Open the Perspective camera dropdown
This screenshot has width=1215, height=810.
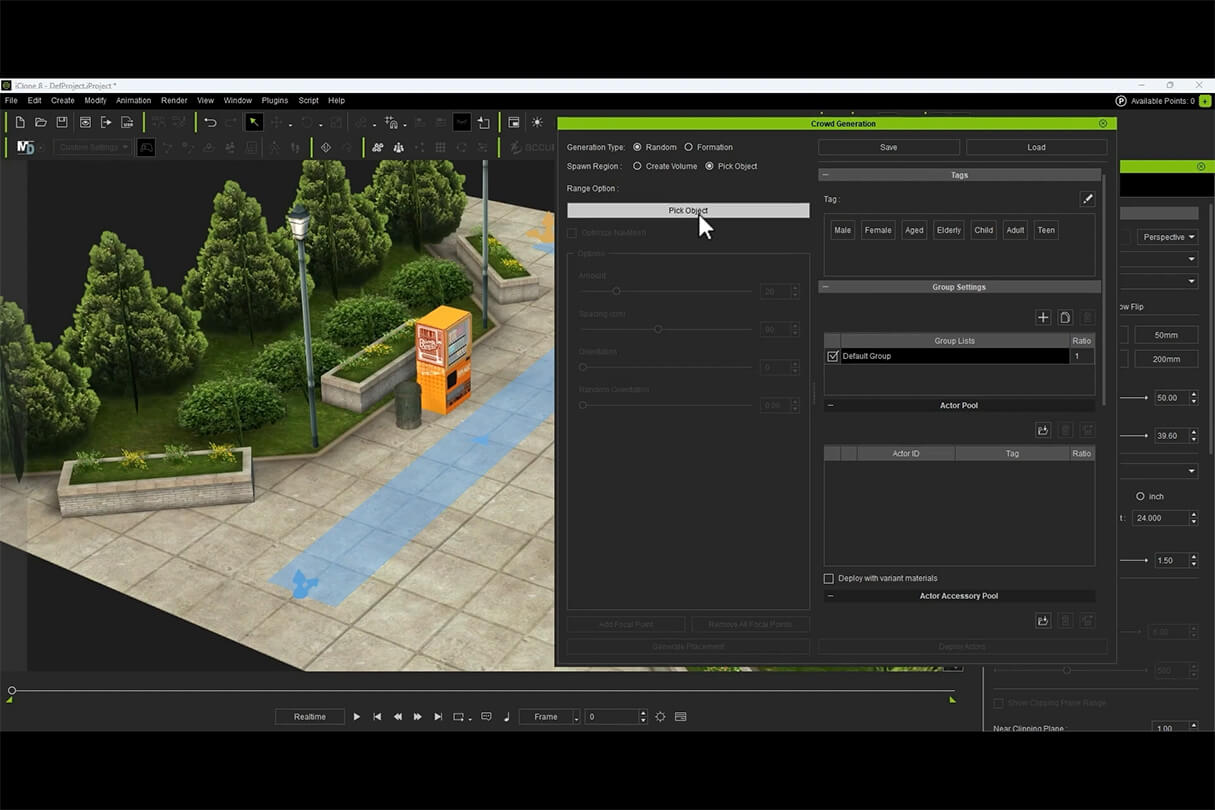1169,237
